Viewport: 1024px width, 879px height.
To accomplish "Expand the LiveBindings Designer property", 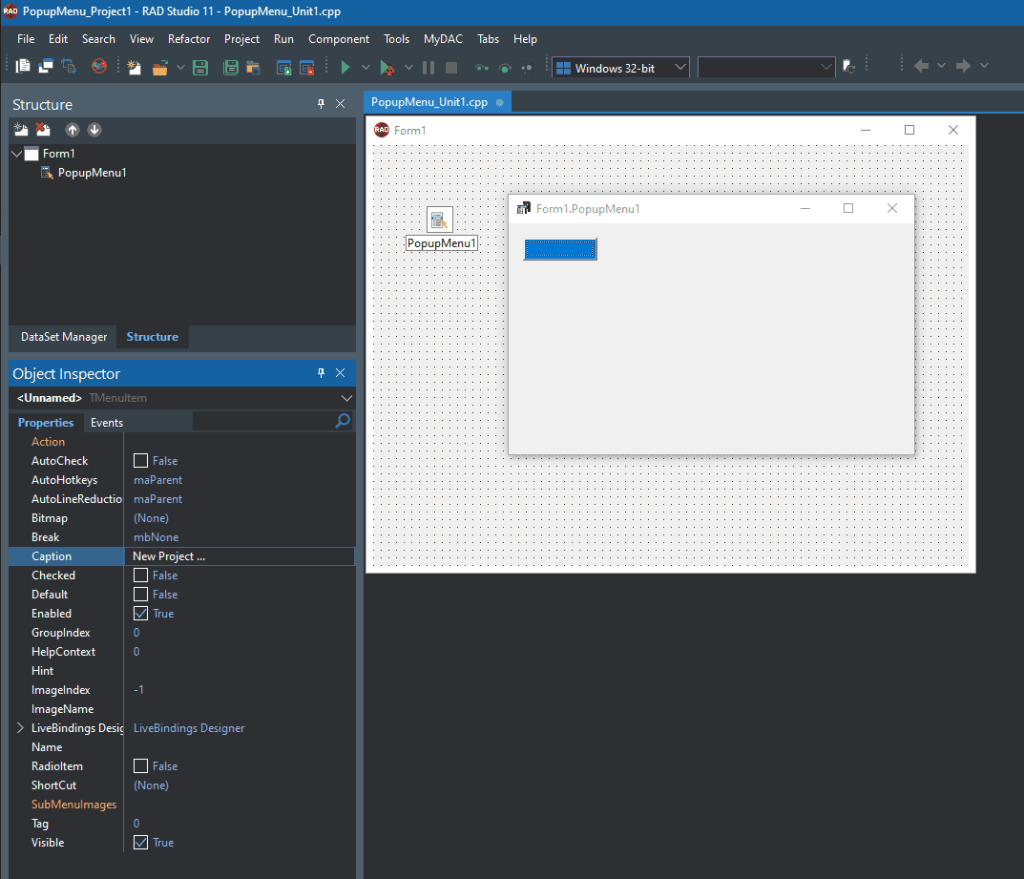I will (20, 727).
